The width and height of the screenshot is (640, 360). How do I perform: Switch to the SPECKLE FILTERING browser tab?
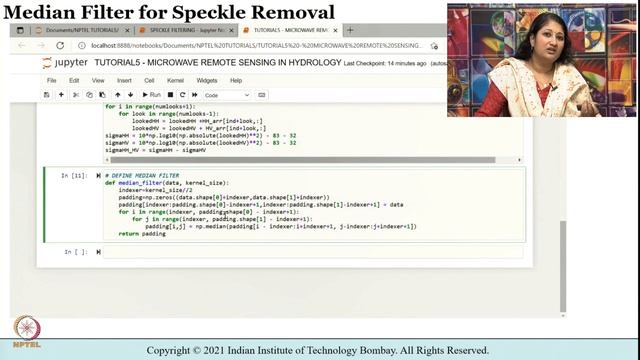tap(186, 30)
